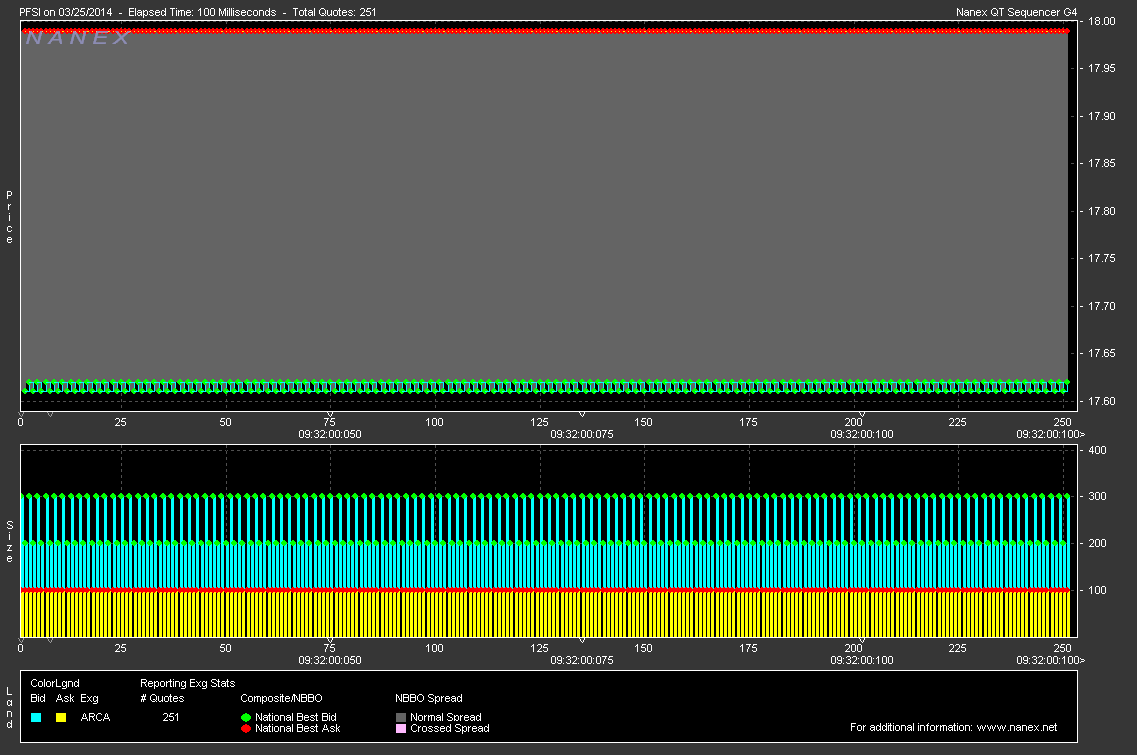Click the 17.60 price axis label
The width and height of the screenshot is (1137, 755).
coord(1101,401)
